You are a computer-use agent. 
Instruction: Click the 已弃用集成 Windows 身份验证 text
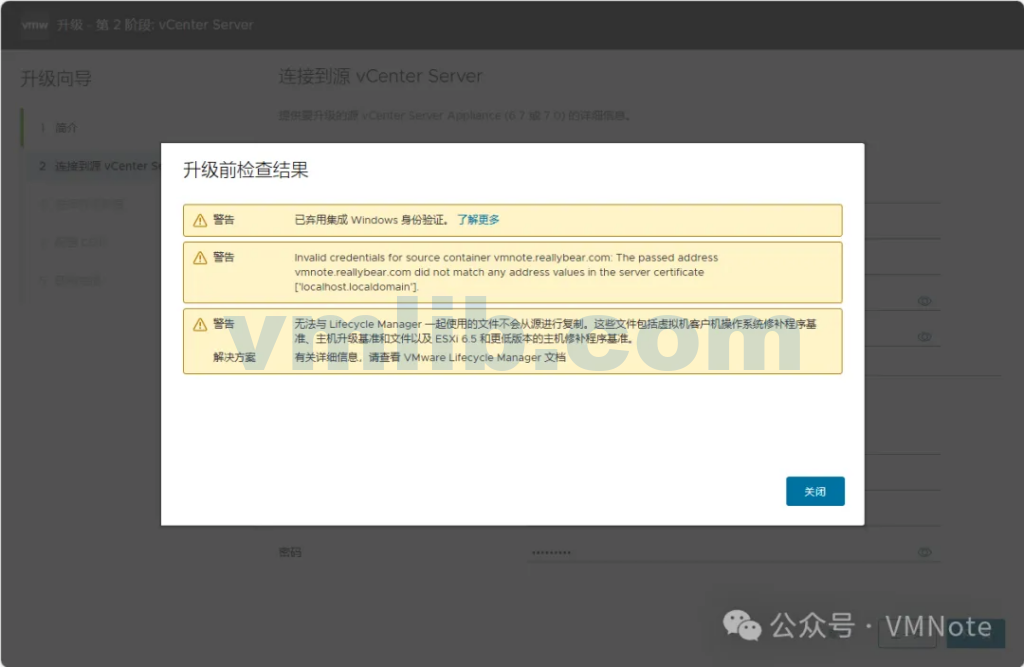[x=372, y=220]
